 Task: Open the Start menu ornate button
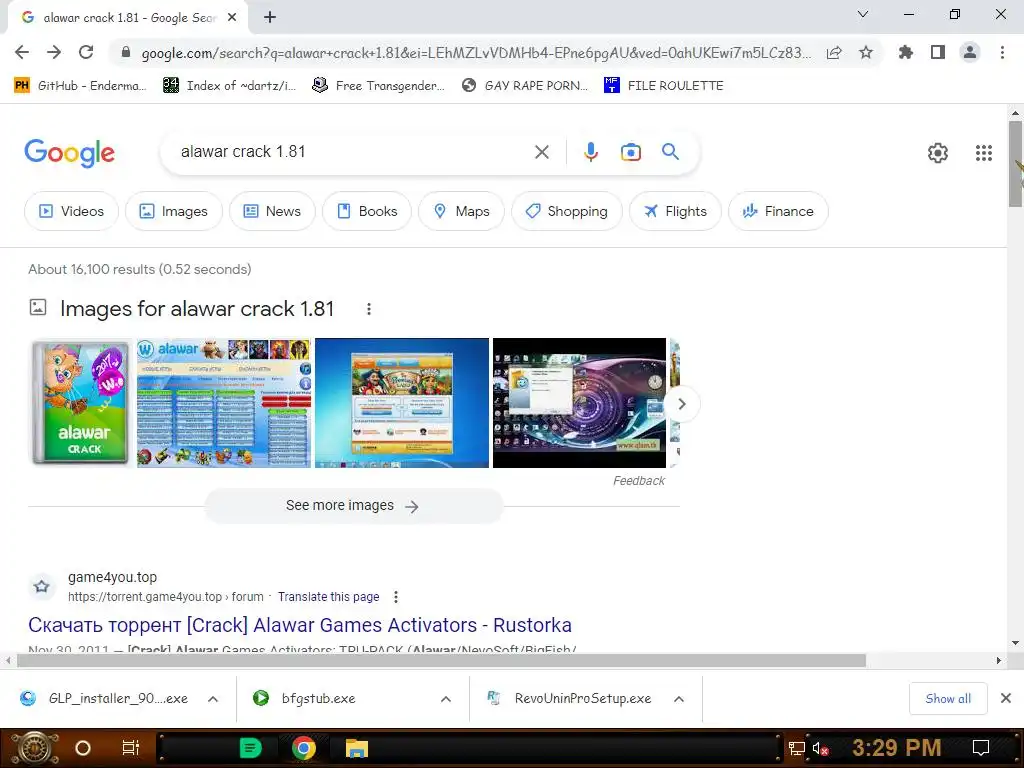click(x=34, y=748)
